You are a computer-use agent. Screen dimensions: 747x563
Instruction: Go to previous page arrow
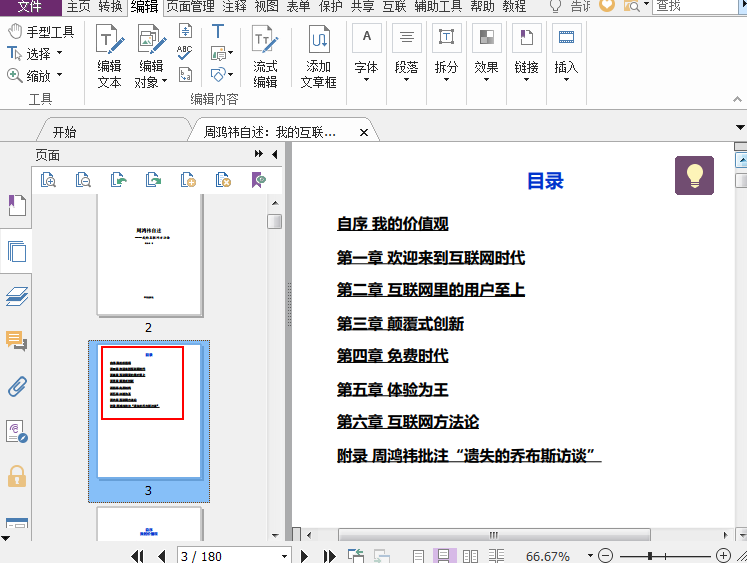click(x=162, y=556)
